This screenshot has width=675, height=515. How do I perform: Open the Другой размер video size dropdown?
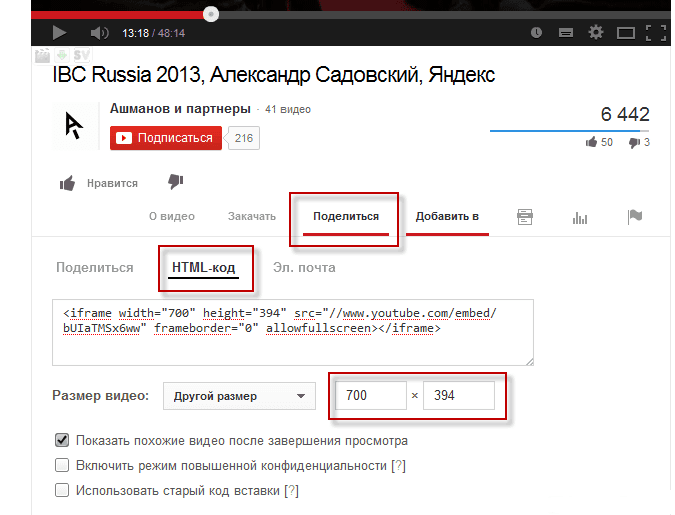tap(239, 396)
